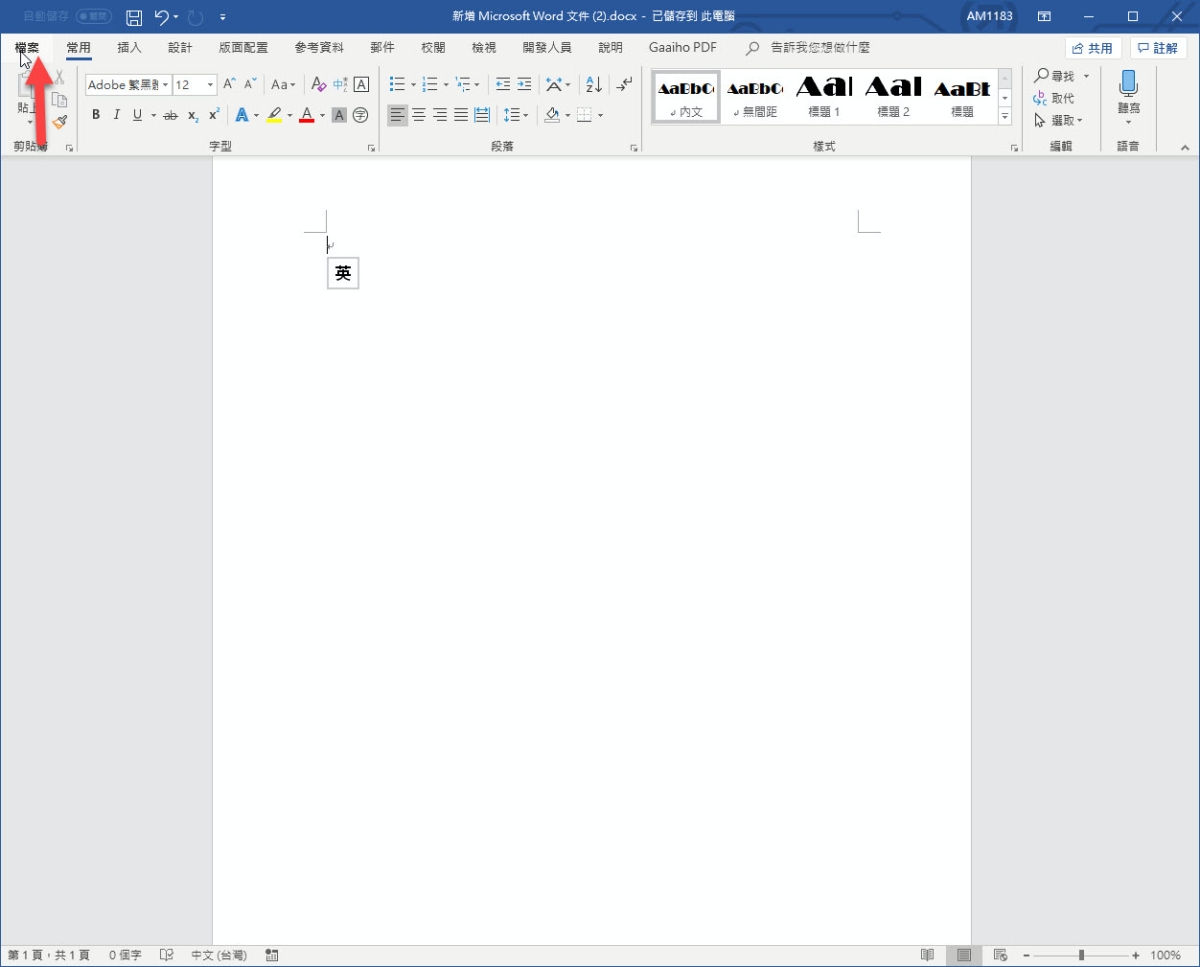Increase font size with the larger A icon
Image resolution: width=1200 pixels, height=967 pixels.
pos(230,85)
